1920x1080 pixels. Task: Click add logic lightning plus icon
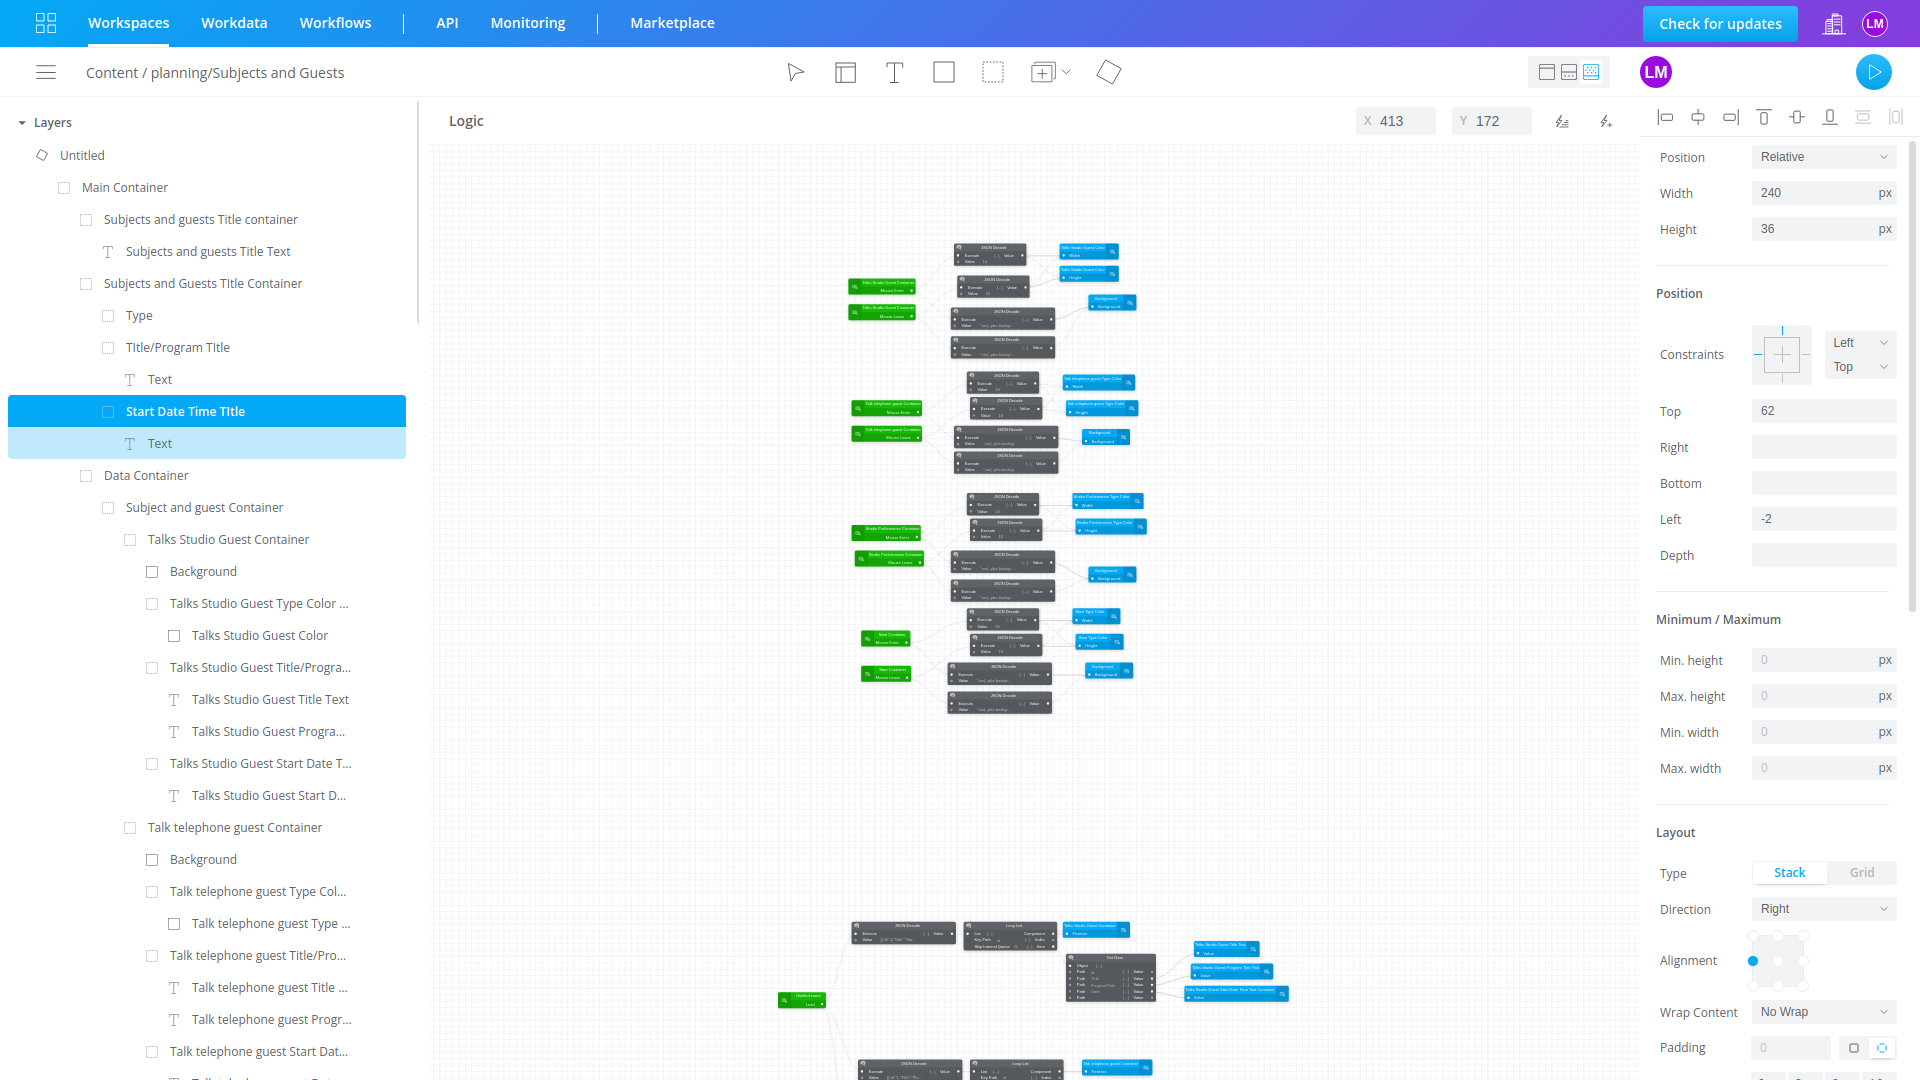tap(1606, 121)
